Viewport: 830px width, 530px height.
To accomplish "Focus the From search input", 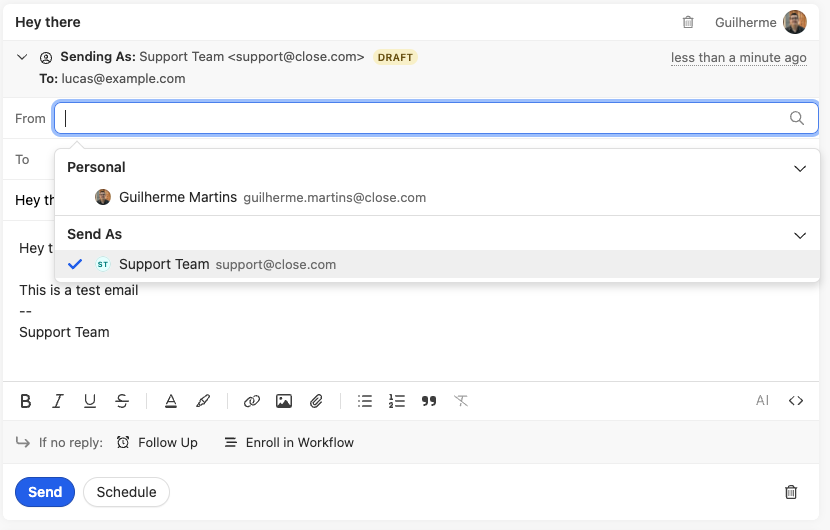I will click(x=436, y=118).
